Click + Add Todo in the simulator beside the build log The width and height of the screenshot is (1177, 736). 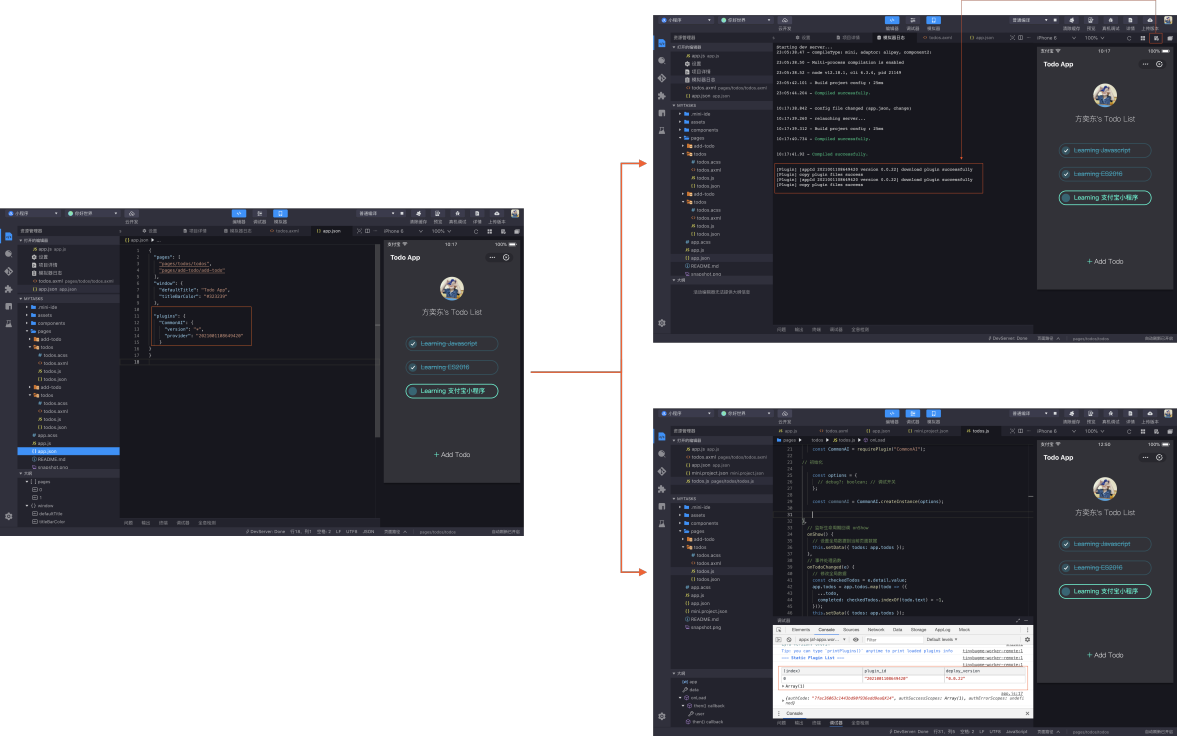1105,261
